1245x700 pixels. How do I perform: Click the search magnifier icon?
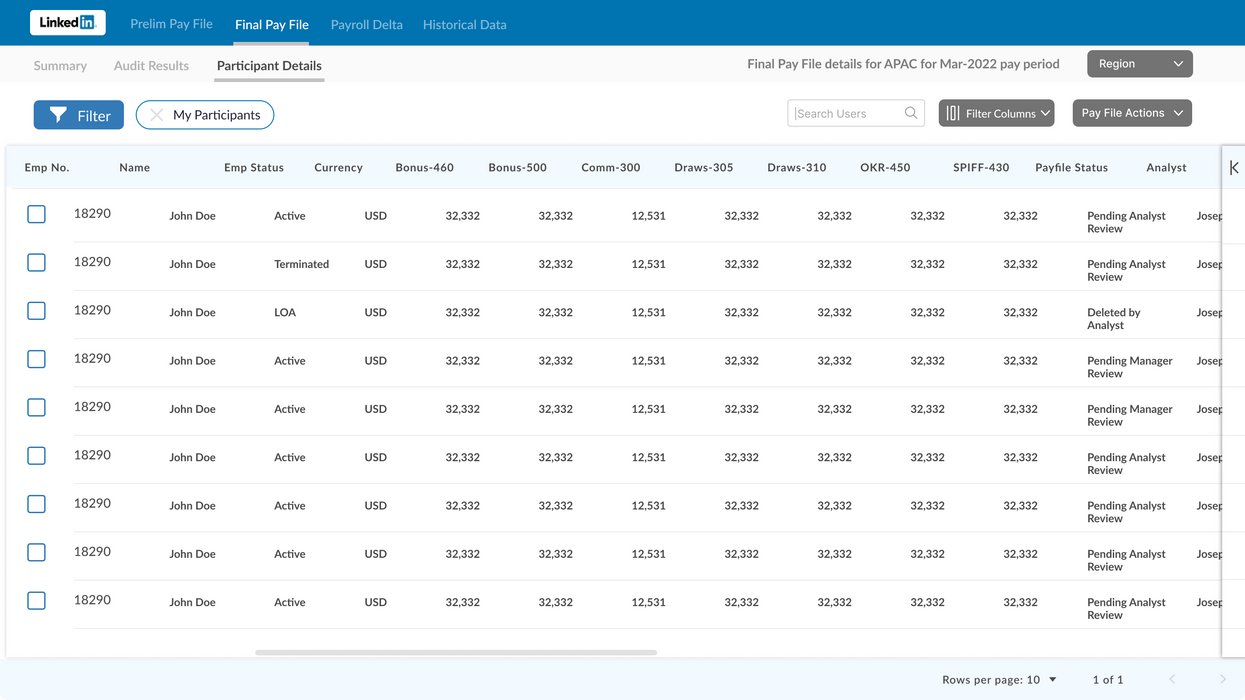pos(910,113)
